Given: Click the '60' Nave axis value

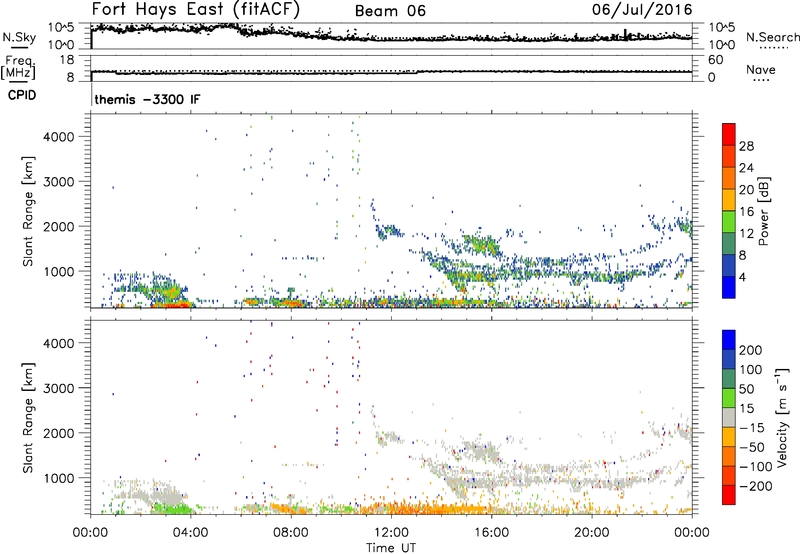Looking at the screenshot, I should [x=716, y=60].
